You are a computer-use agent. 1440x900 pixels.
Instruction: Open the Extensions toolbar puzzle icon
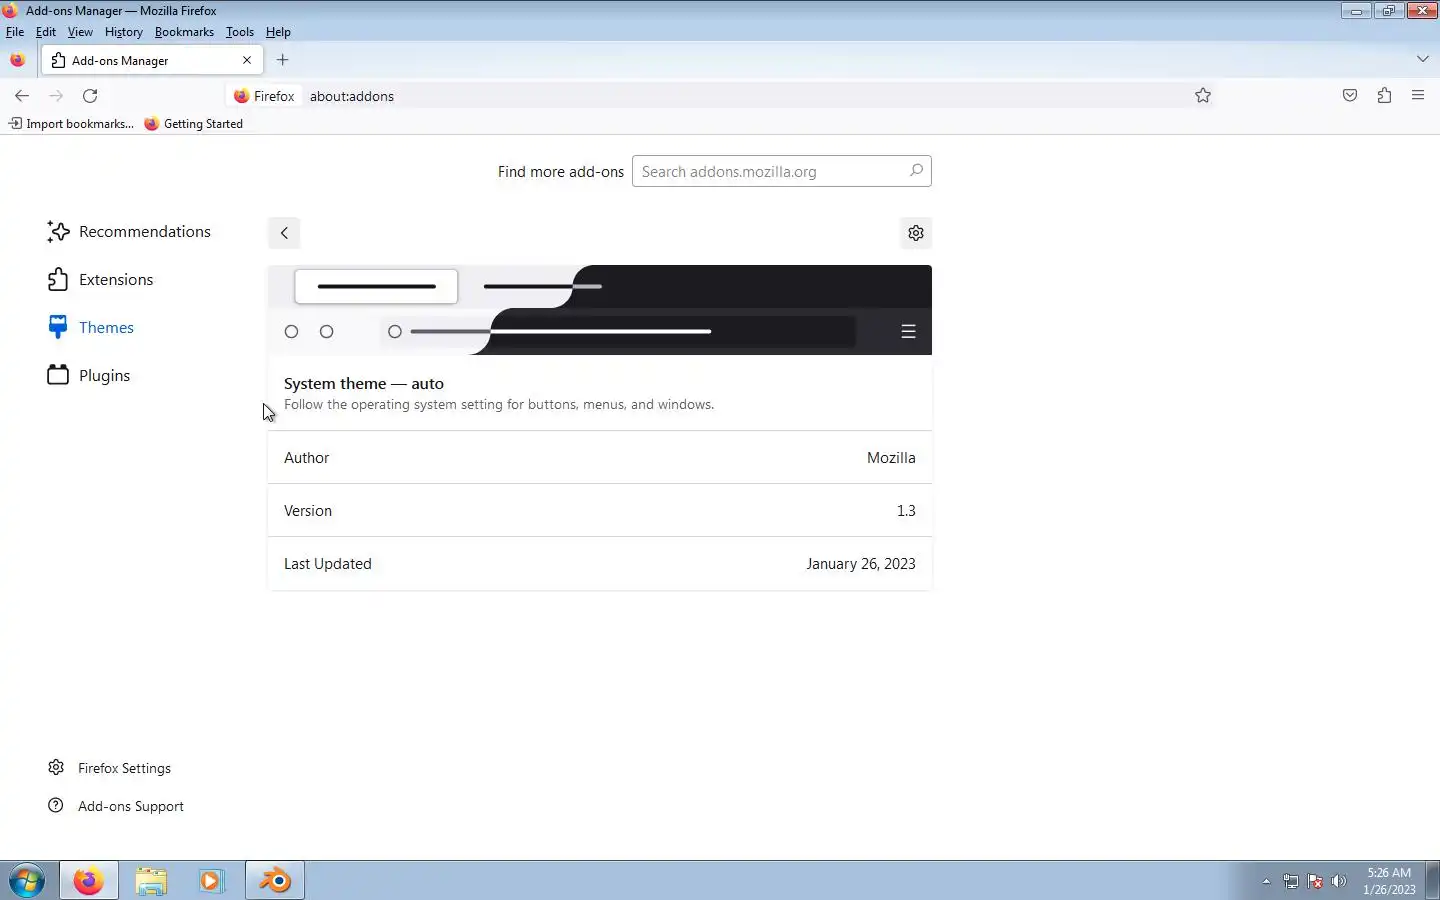pyautogui.click(x=1384, y=96)
